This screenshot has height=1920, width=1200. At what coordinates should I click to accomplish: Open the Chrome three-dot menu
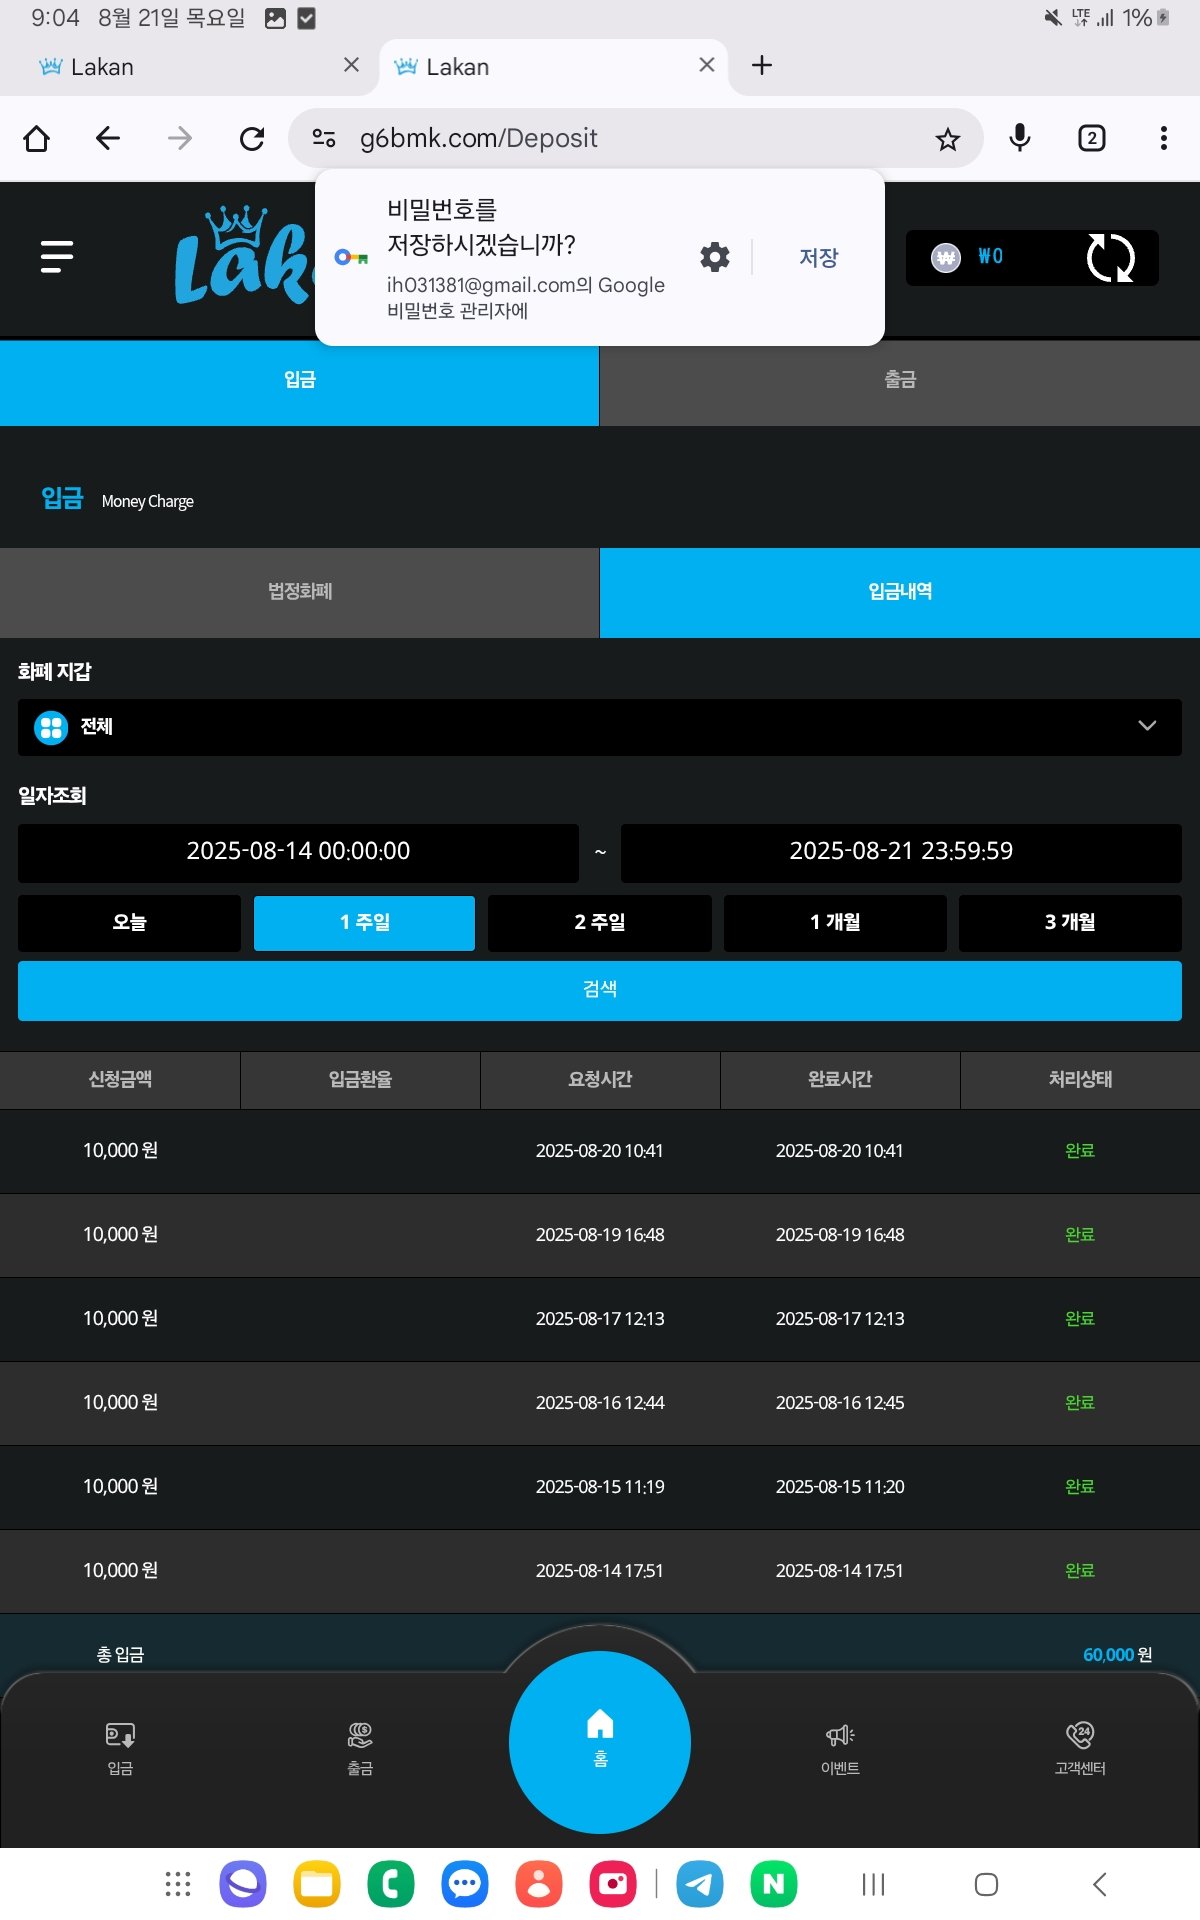pos(1163,138)
